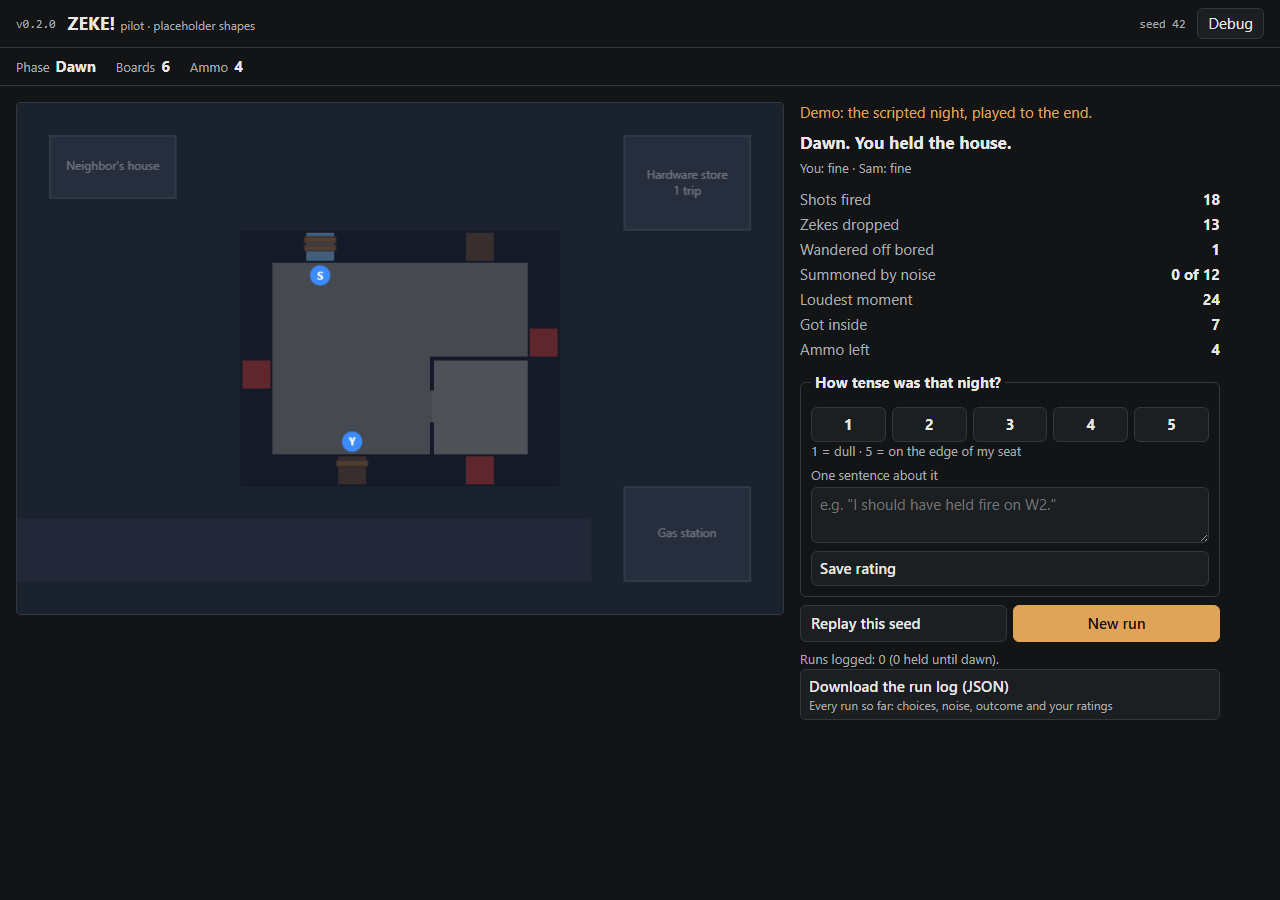1280x900 pixels.
Task: Open the Debug panel
Action: click(1230, 24)
